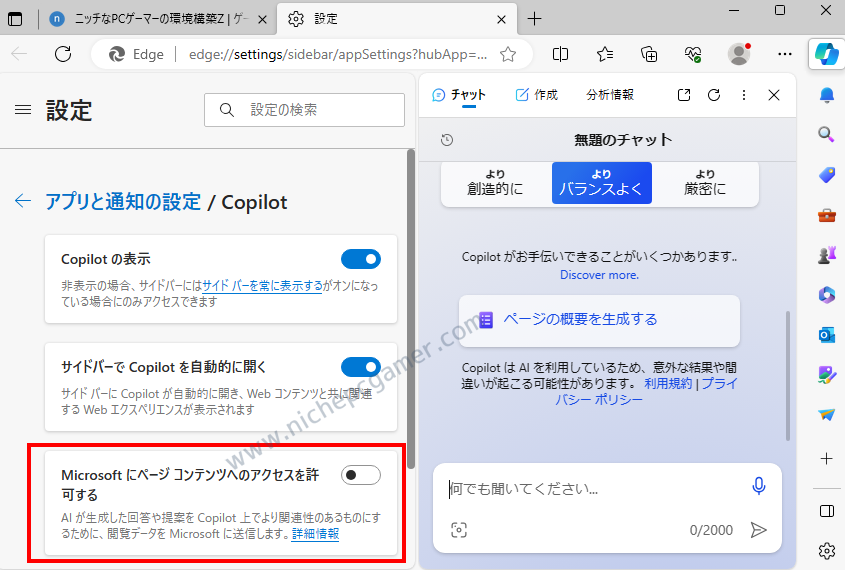Open the user profile avatar
Image resolution: width=845 pixels, height=570 pixels.
[739, 54]
